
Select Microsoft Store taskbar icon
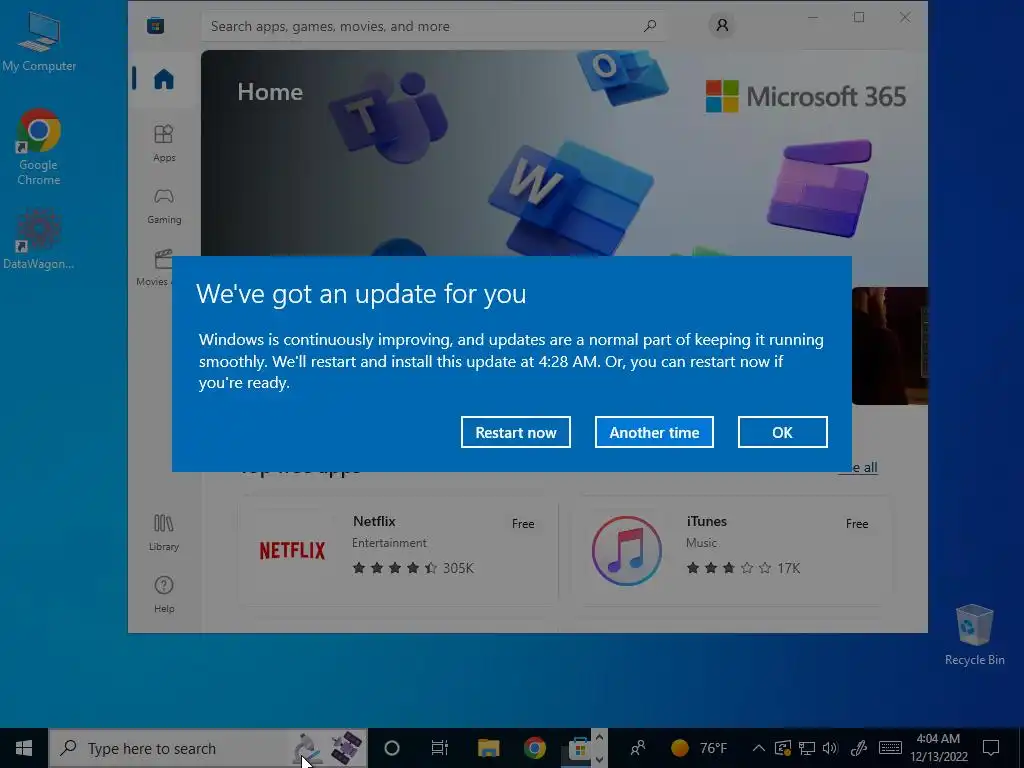pyautogui.click(x=579, y=748)
